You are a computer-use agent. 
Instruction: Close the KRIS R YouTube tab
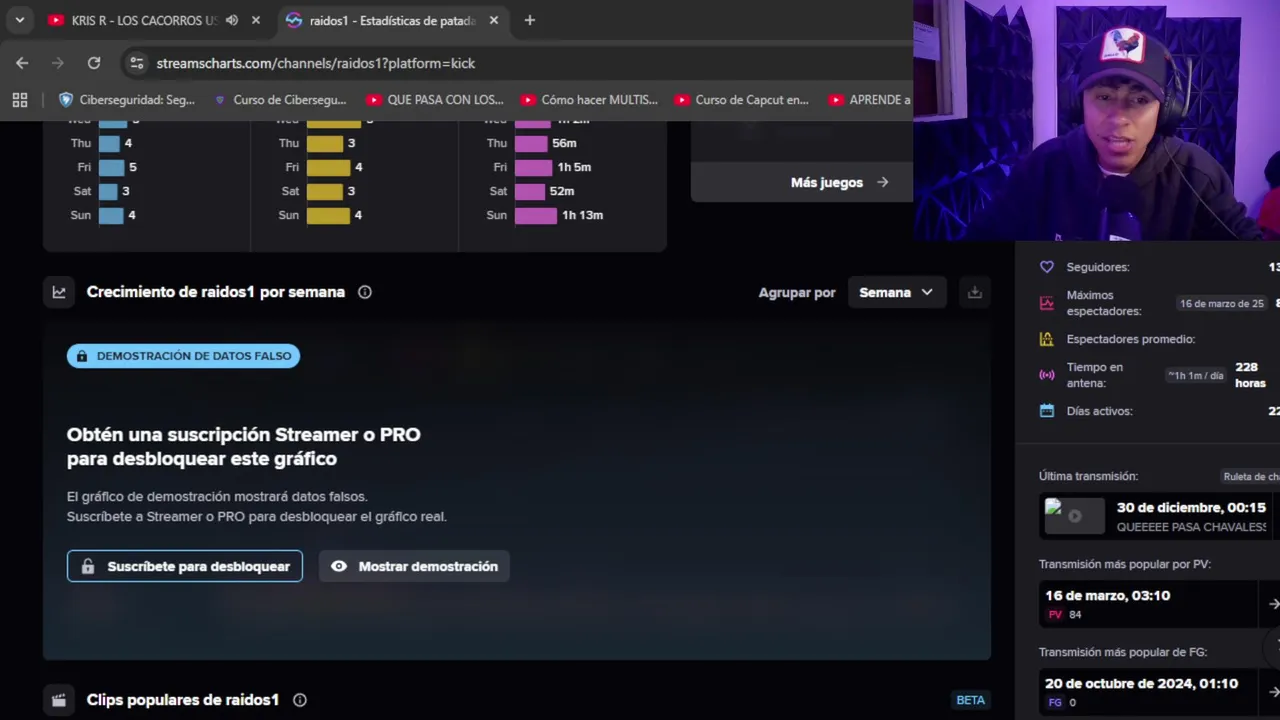pos(256,20)
